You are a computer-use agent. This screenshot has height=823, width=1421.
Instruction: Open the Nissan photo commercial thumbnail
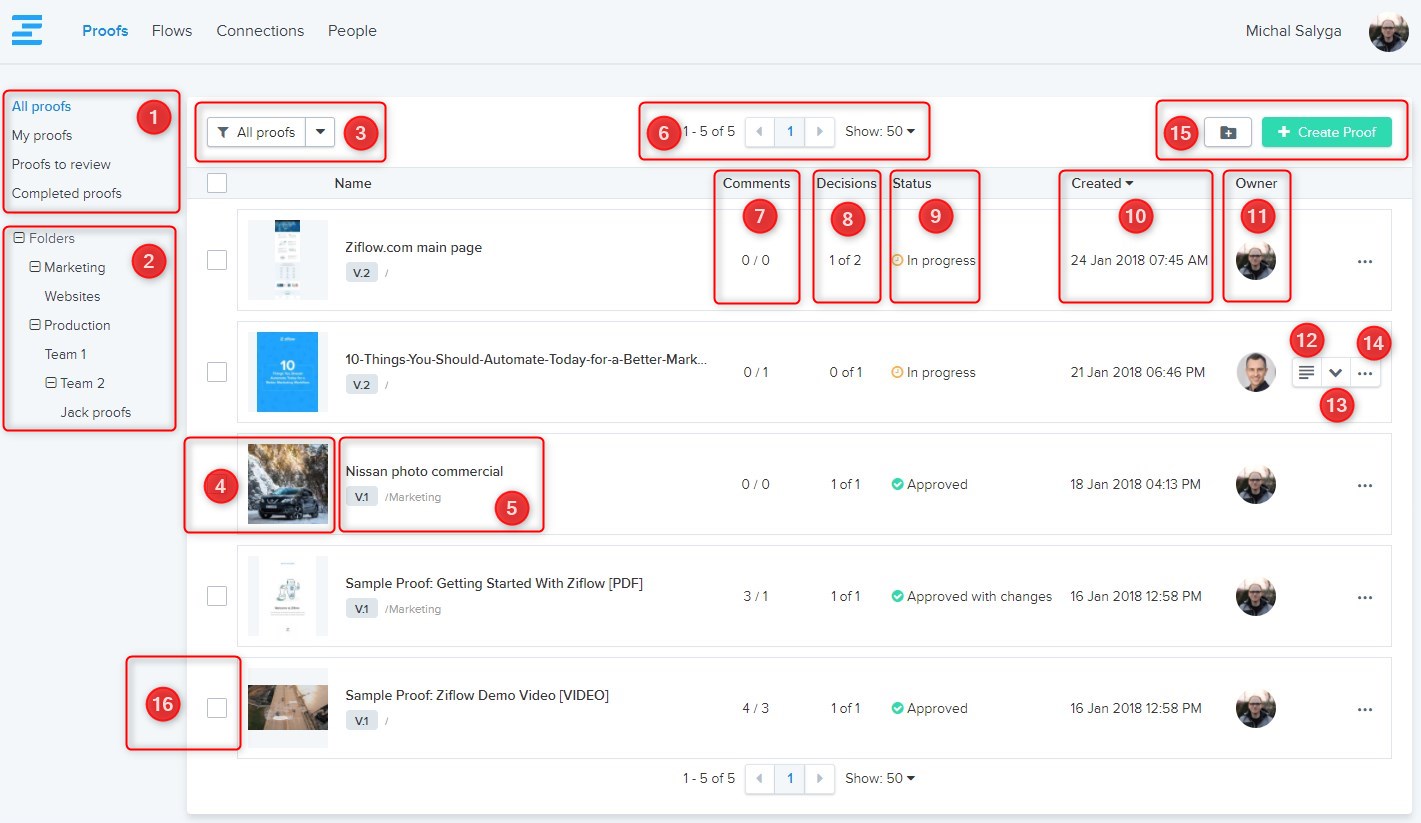pos(288,484)
